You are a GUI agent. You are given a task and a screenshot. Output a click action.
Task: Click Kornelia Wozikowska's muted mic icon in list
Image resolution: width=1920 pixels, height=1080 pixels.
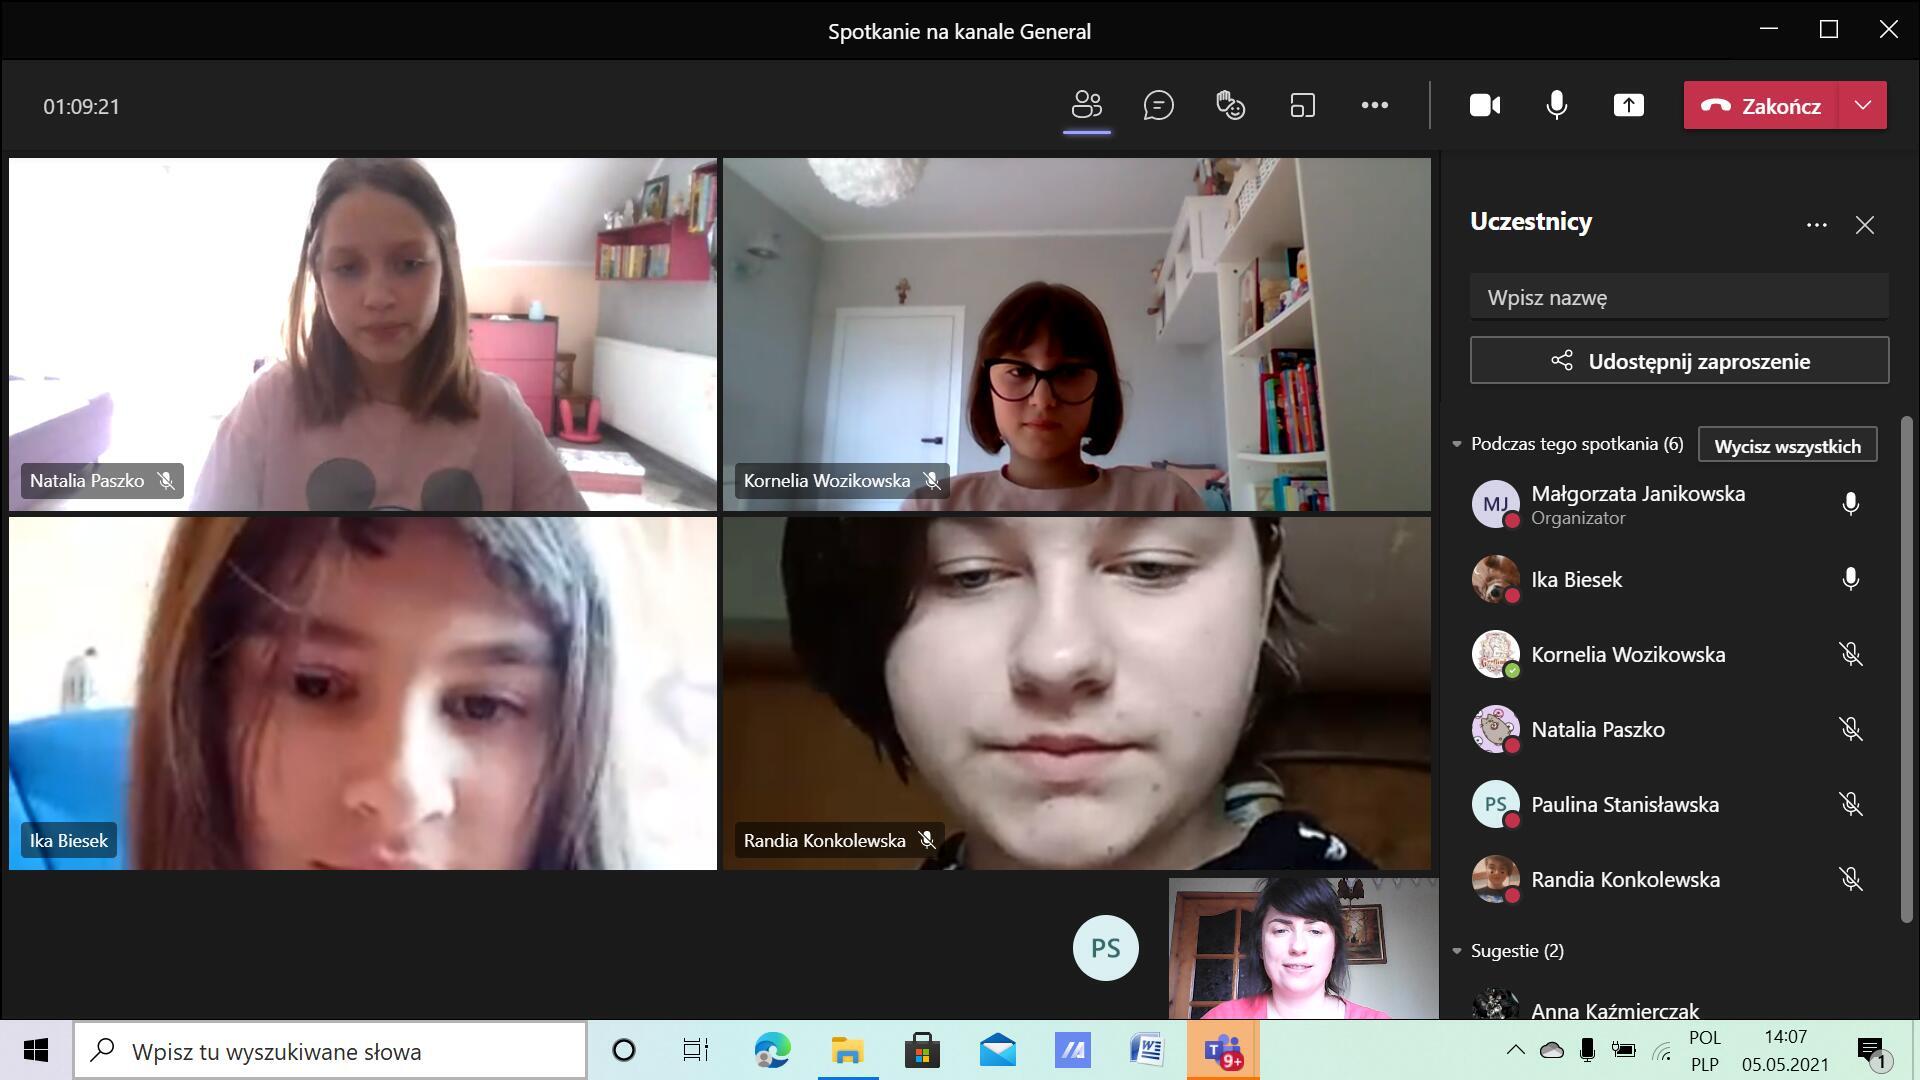click(x=1851, y=654)
